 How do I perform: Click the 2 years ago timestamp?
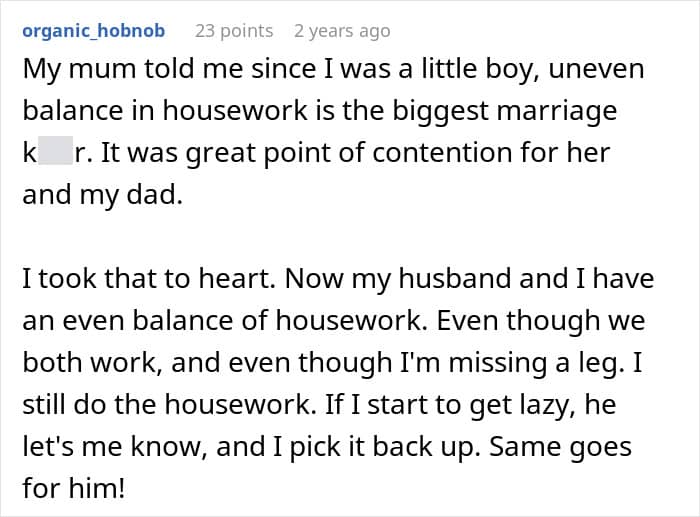point(342,31)
